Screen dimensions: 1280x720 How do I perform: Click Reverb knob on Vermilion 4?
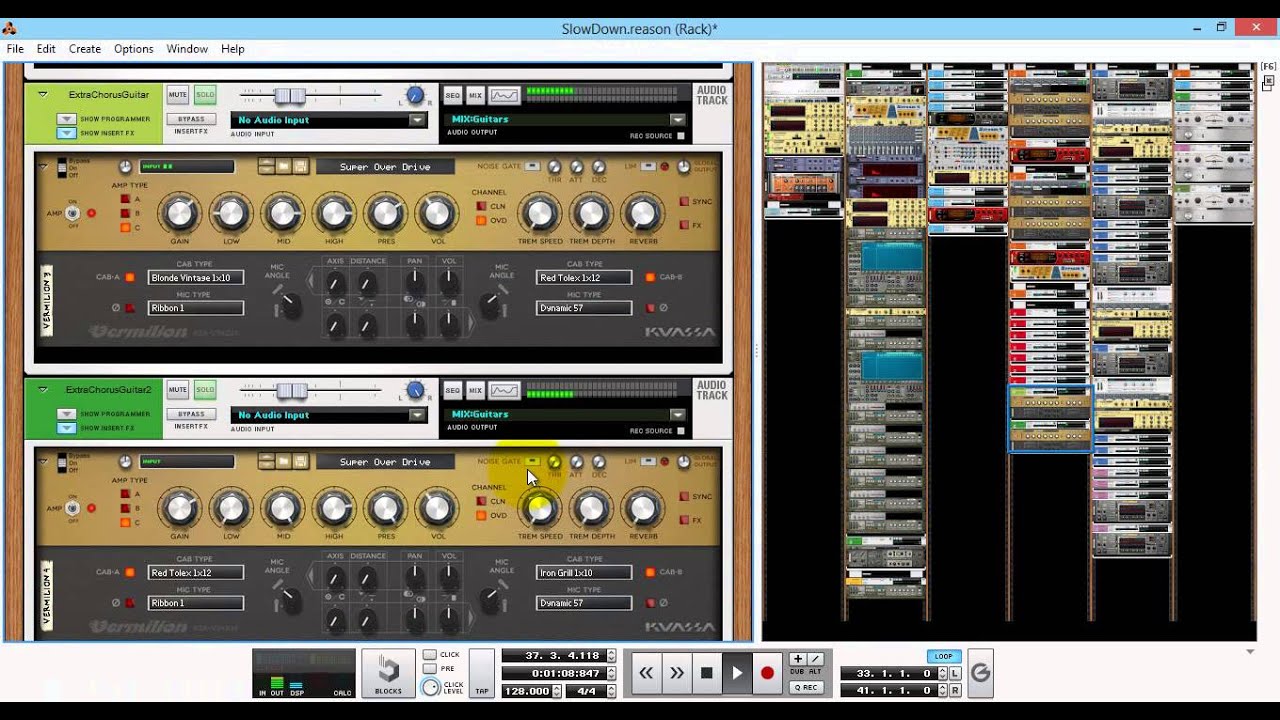pyautogui.click(x=642, y=508)
